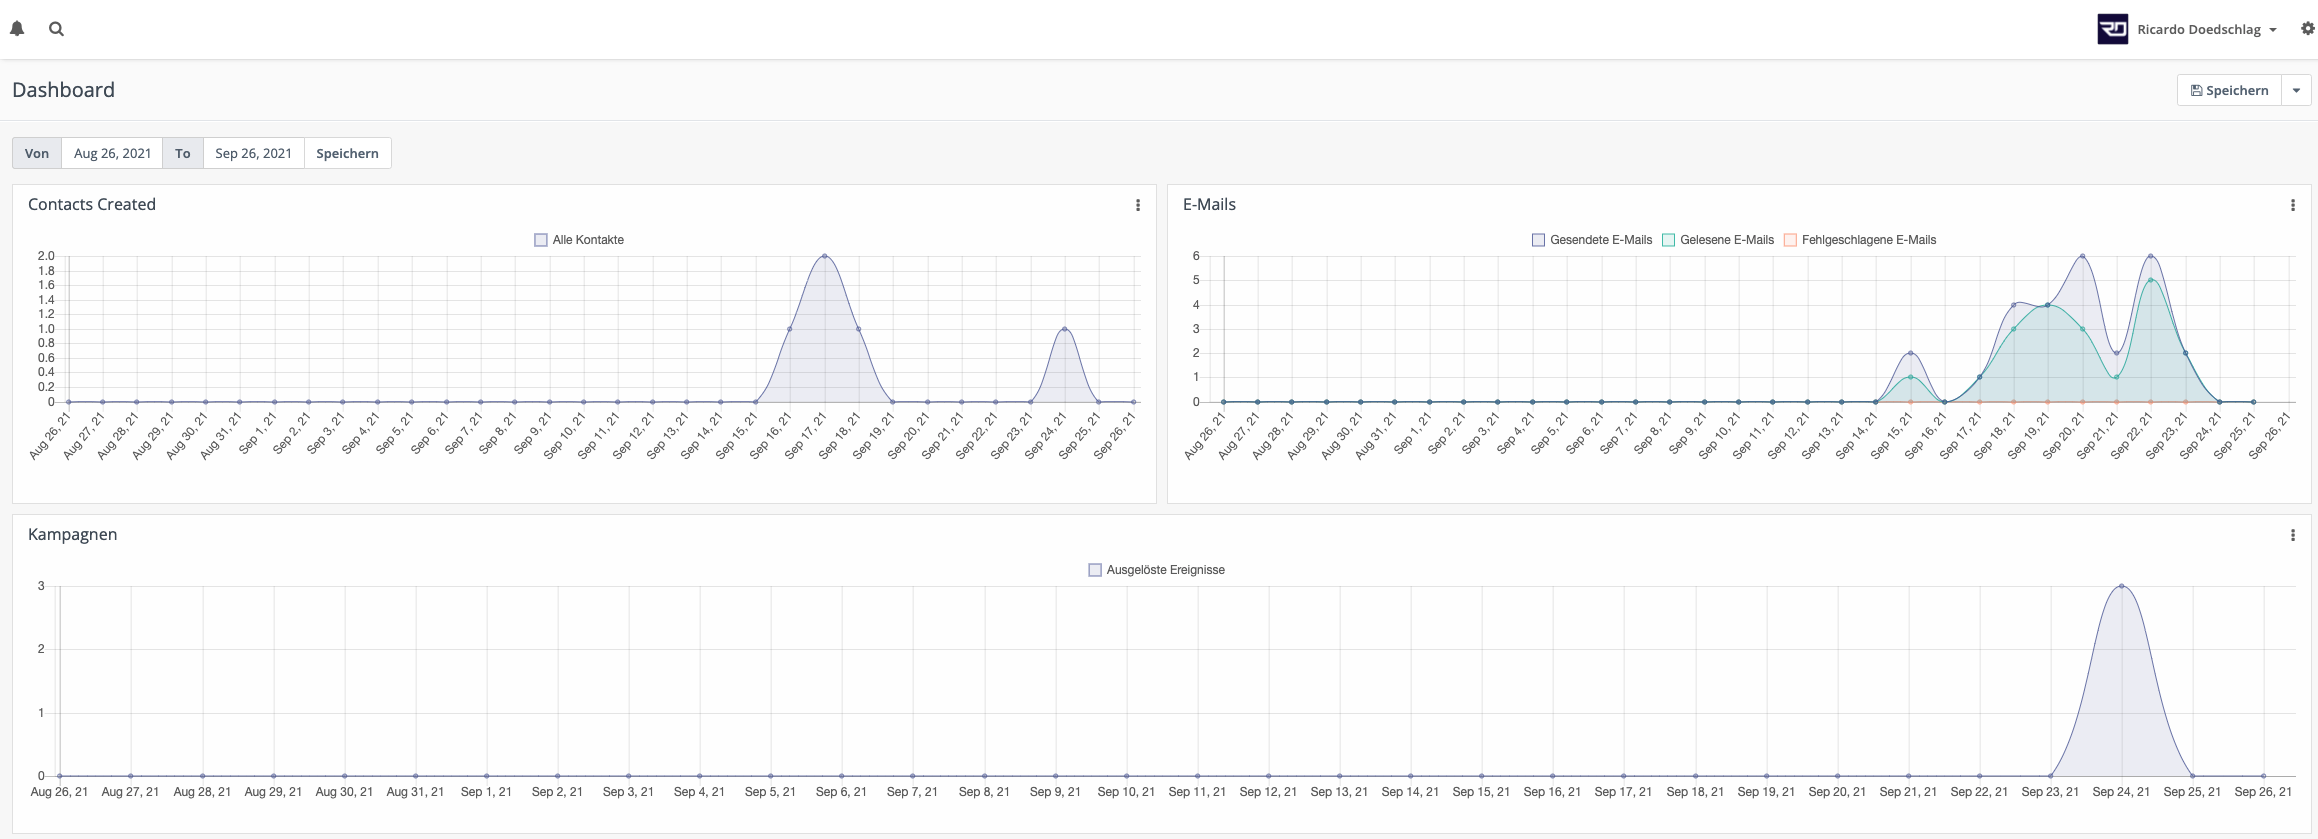Click the Sep 15 sent emails data point
The image size is (2318, 839).
coord(1911,353)
